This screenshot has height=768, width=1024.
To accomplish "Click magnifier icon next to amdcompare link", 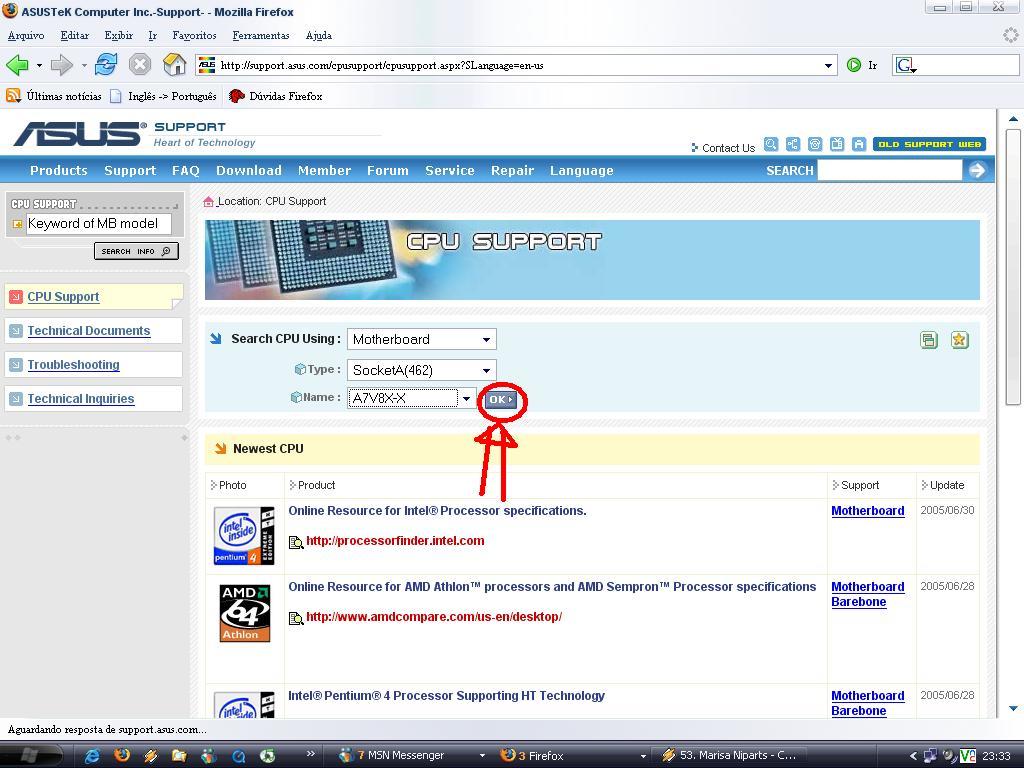I will pos(296,618).
